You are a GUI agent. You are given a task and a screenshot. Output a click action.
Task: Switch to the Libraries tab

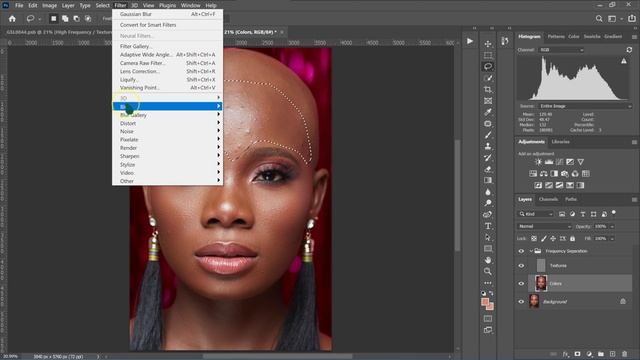[x=560, y=142]
